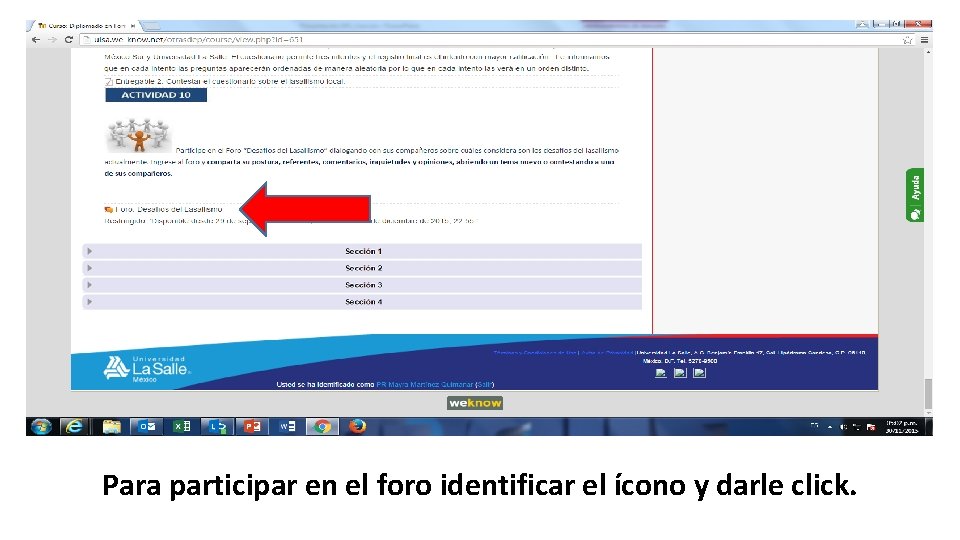Expand Sección 1 with its arrow

[x=89, y=251]
